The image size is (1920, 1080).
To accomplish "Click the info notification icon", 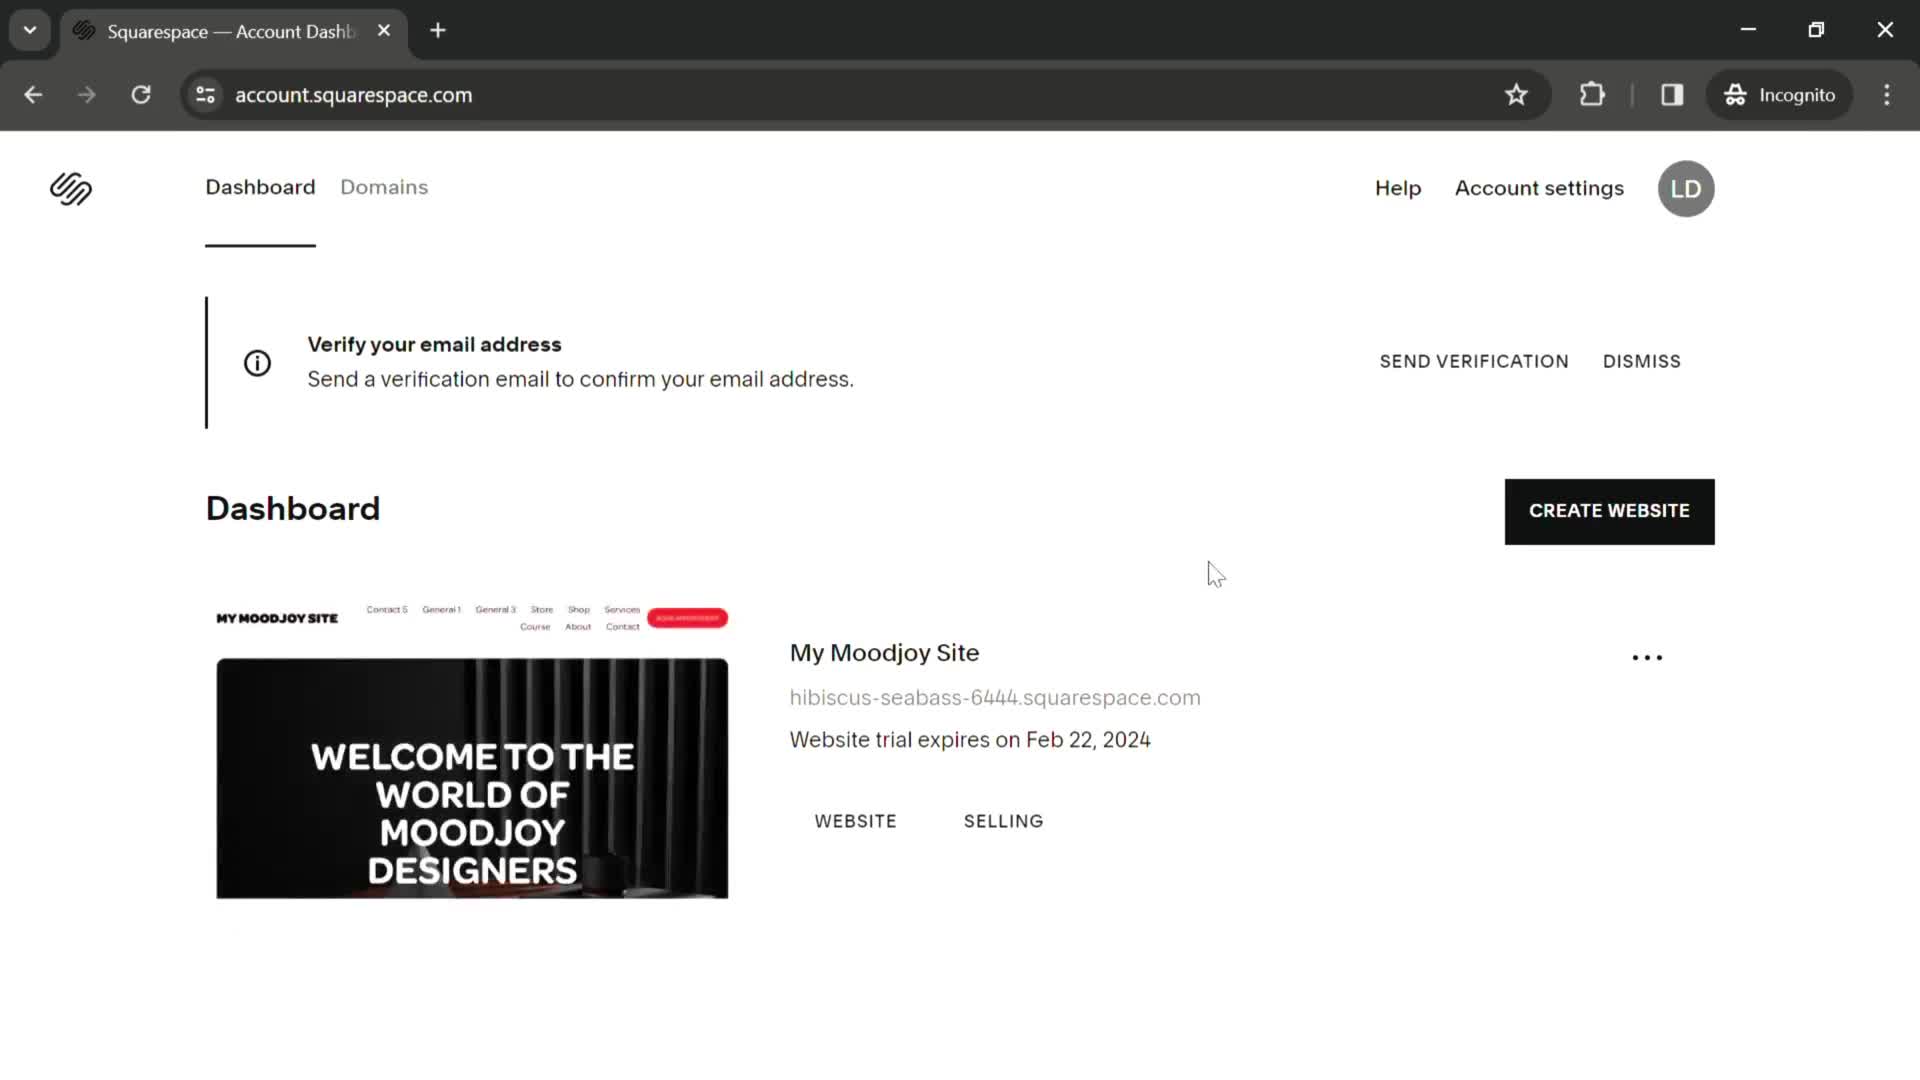I will tap(258, 363).
